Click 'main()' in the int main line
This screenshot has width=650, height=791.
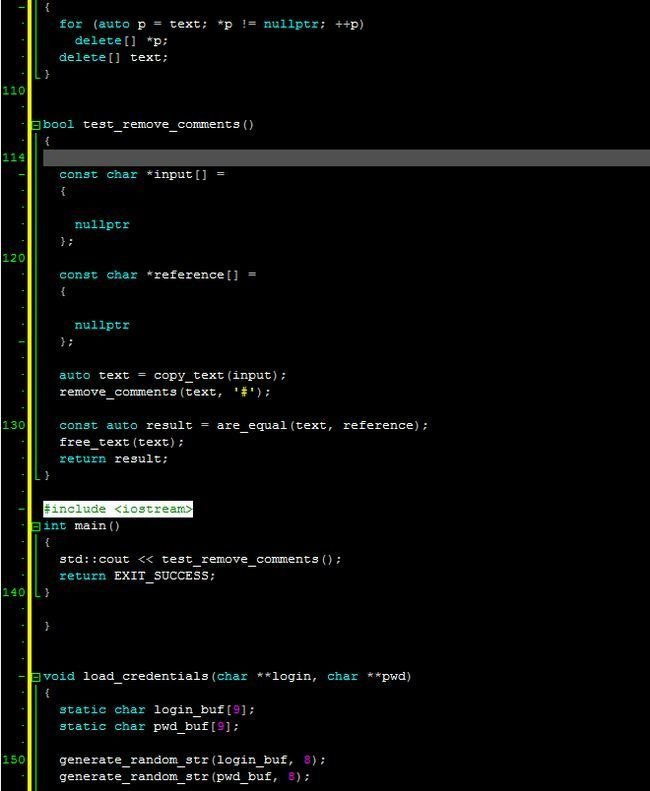[x=97, y=526]
